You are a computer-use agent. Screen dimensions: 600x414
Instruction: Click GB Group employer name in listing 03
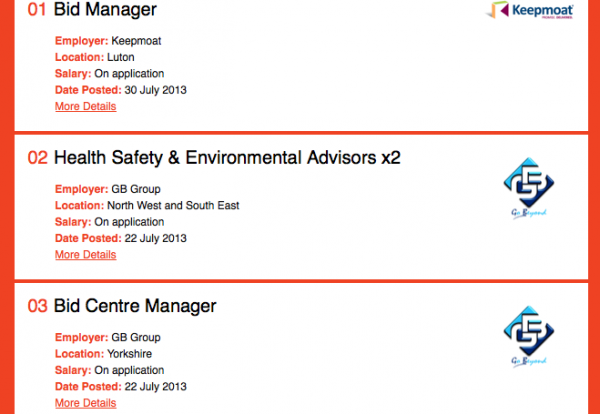136,338
